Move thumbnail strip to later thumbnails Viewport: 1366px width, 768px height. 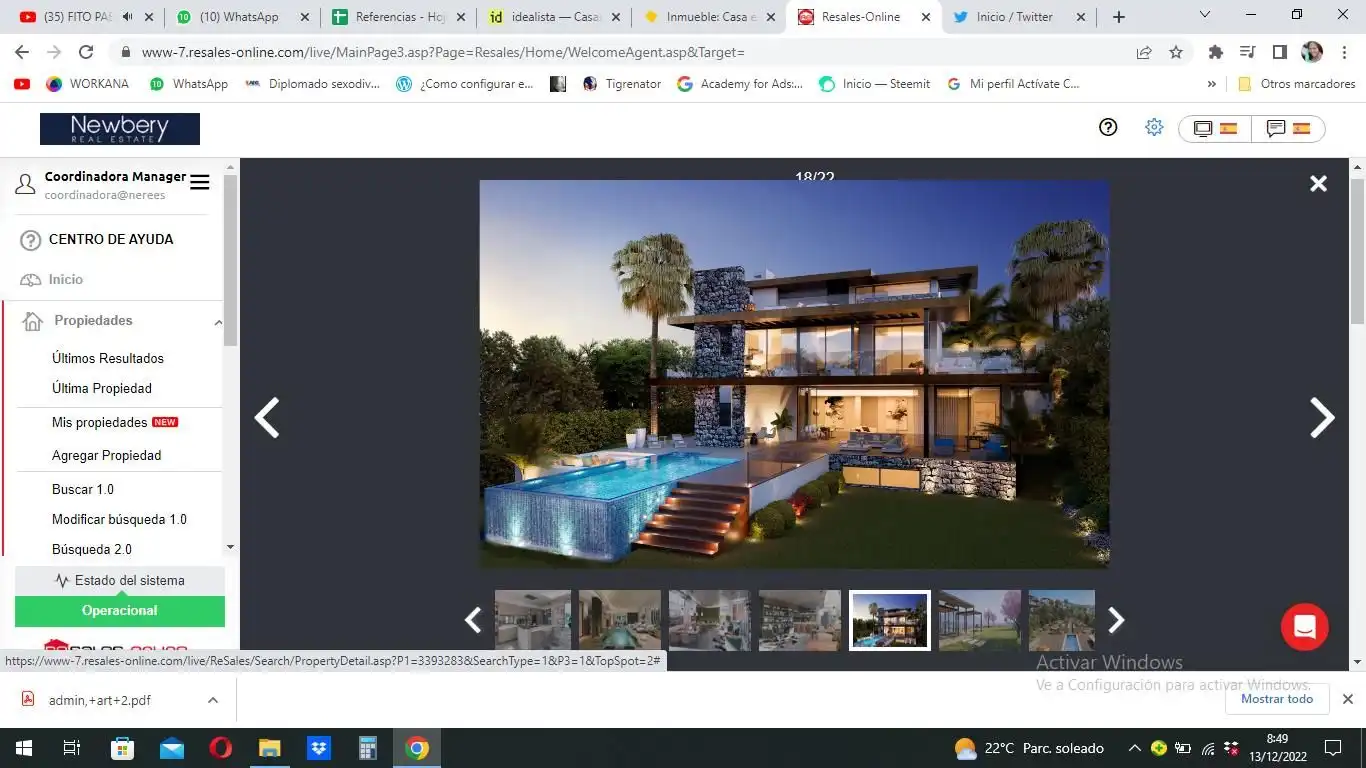pyautogui.click(x=1116, y=620)
